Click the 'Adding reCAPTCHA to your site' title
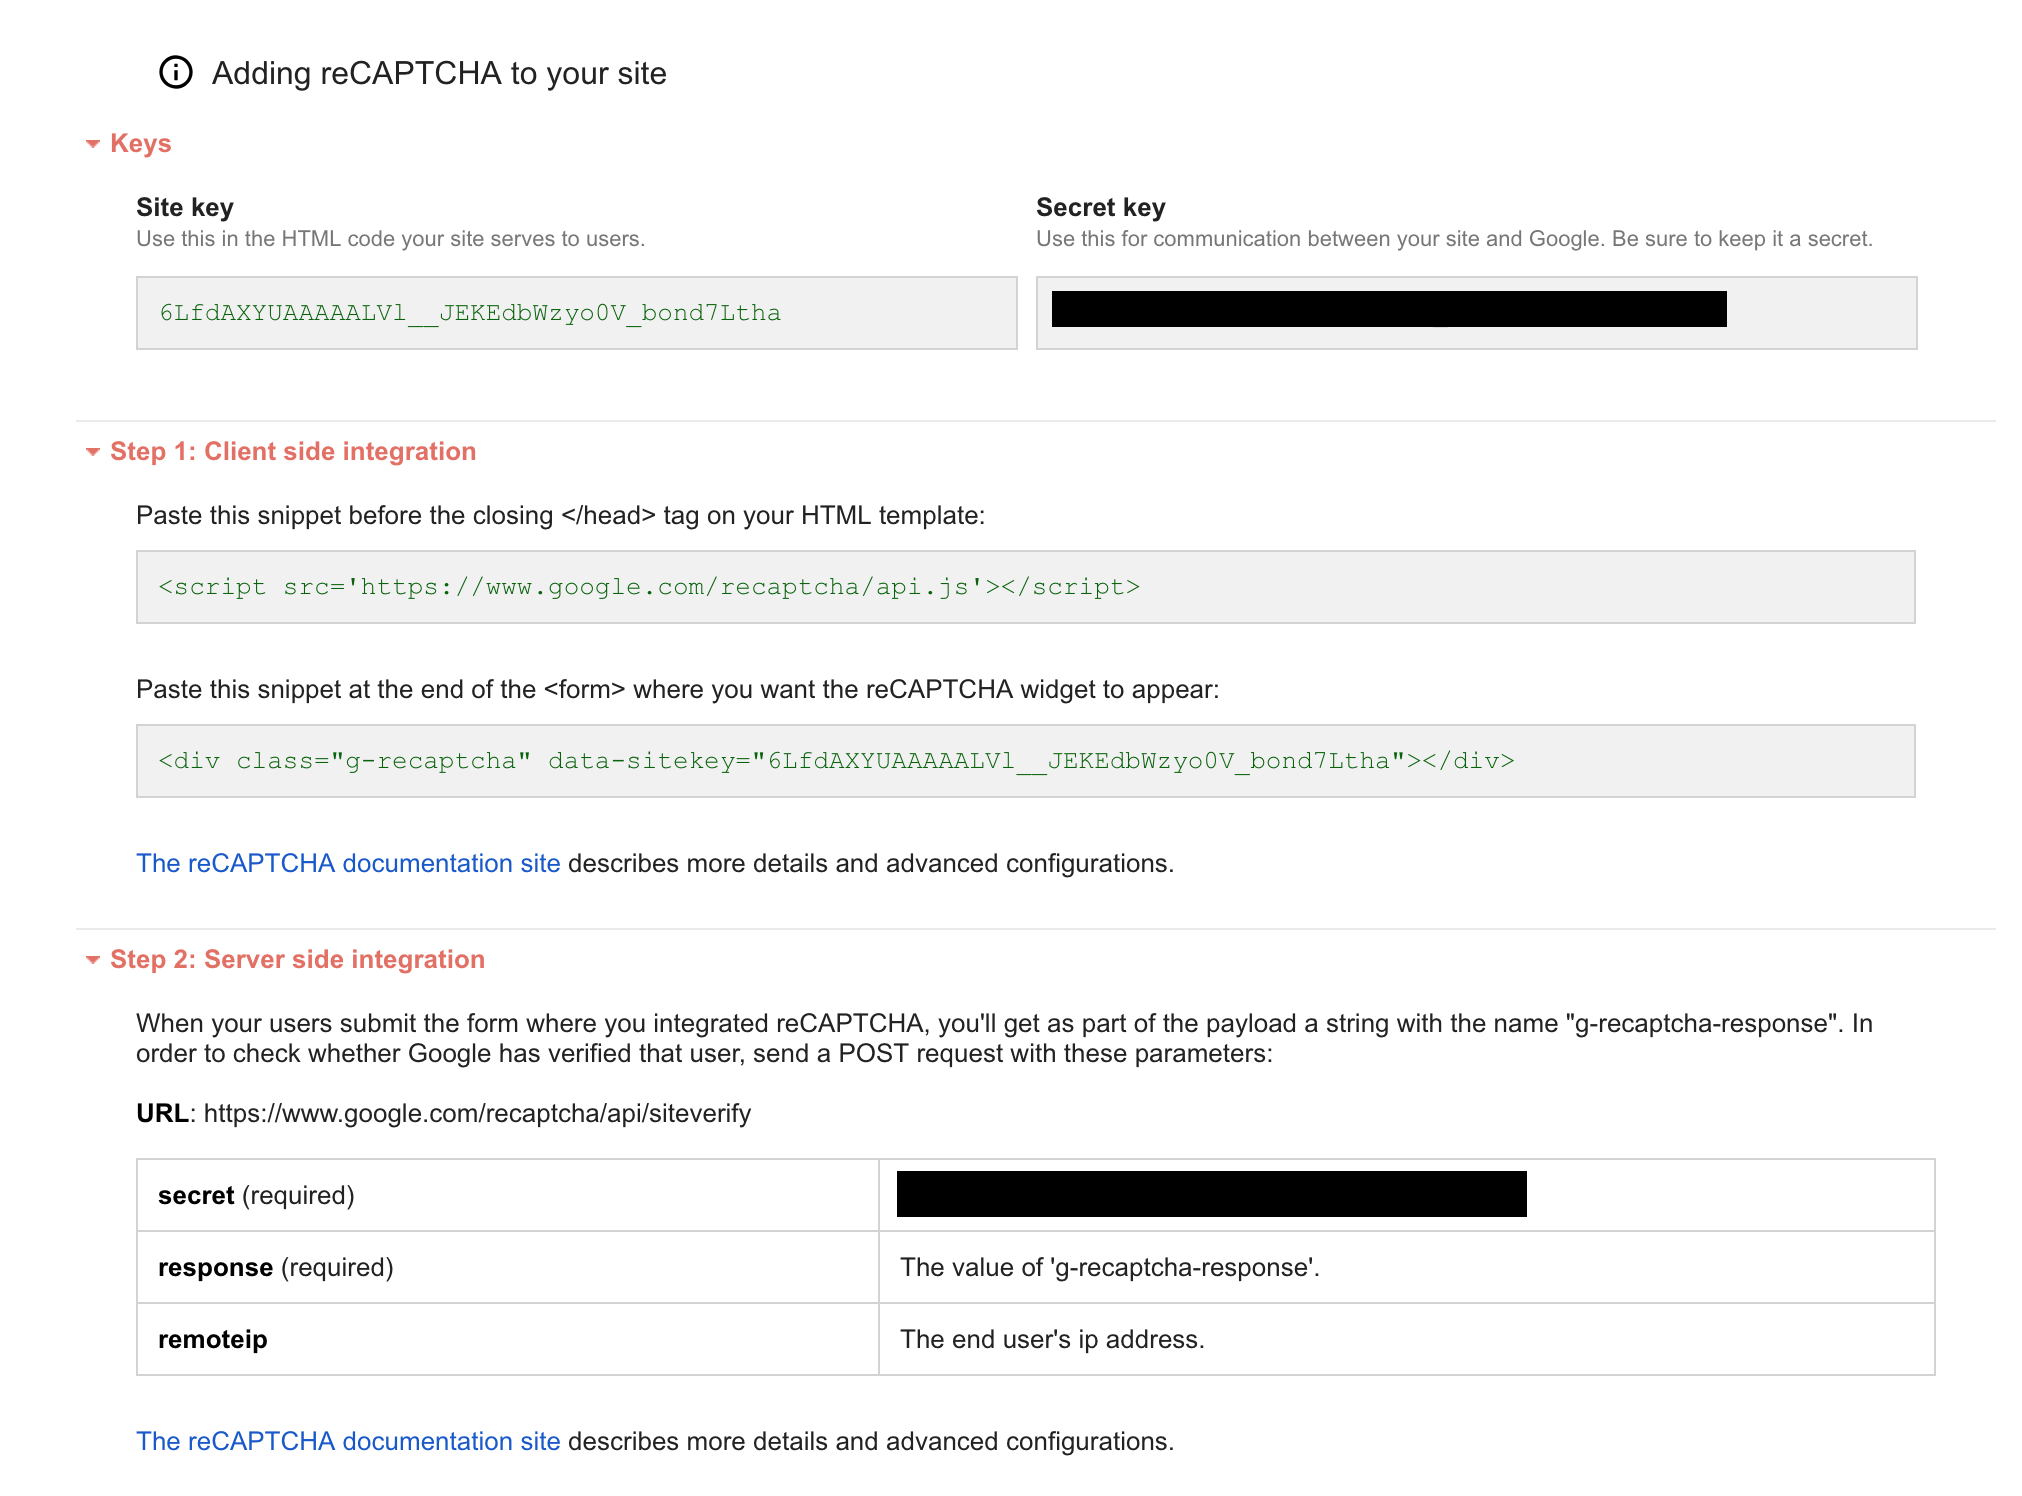Viewport: 2022px width, 1496px height. point(439,74)
